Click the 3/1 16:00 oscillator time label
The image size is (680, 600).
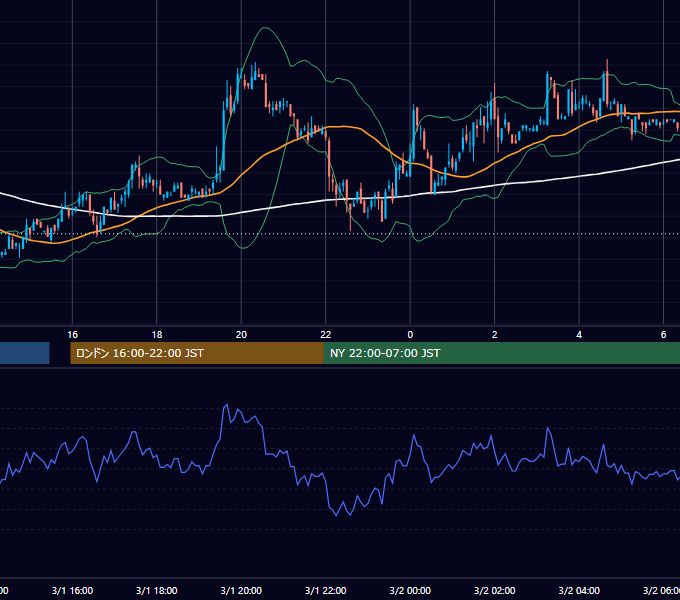[x=72, y=590]
